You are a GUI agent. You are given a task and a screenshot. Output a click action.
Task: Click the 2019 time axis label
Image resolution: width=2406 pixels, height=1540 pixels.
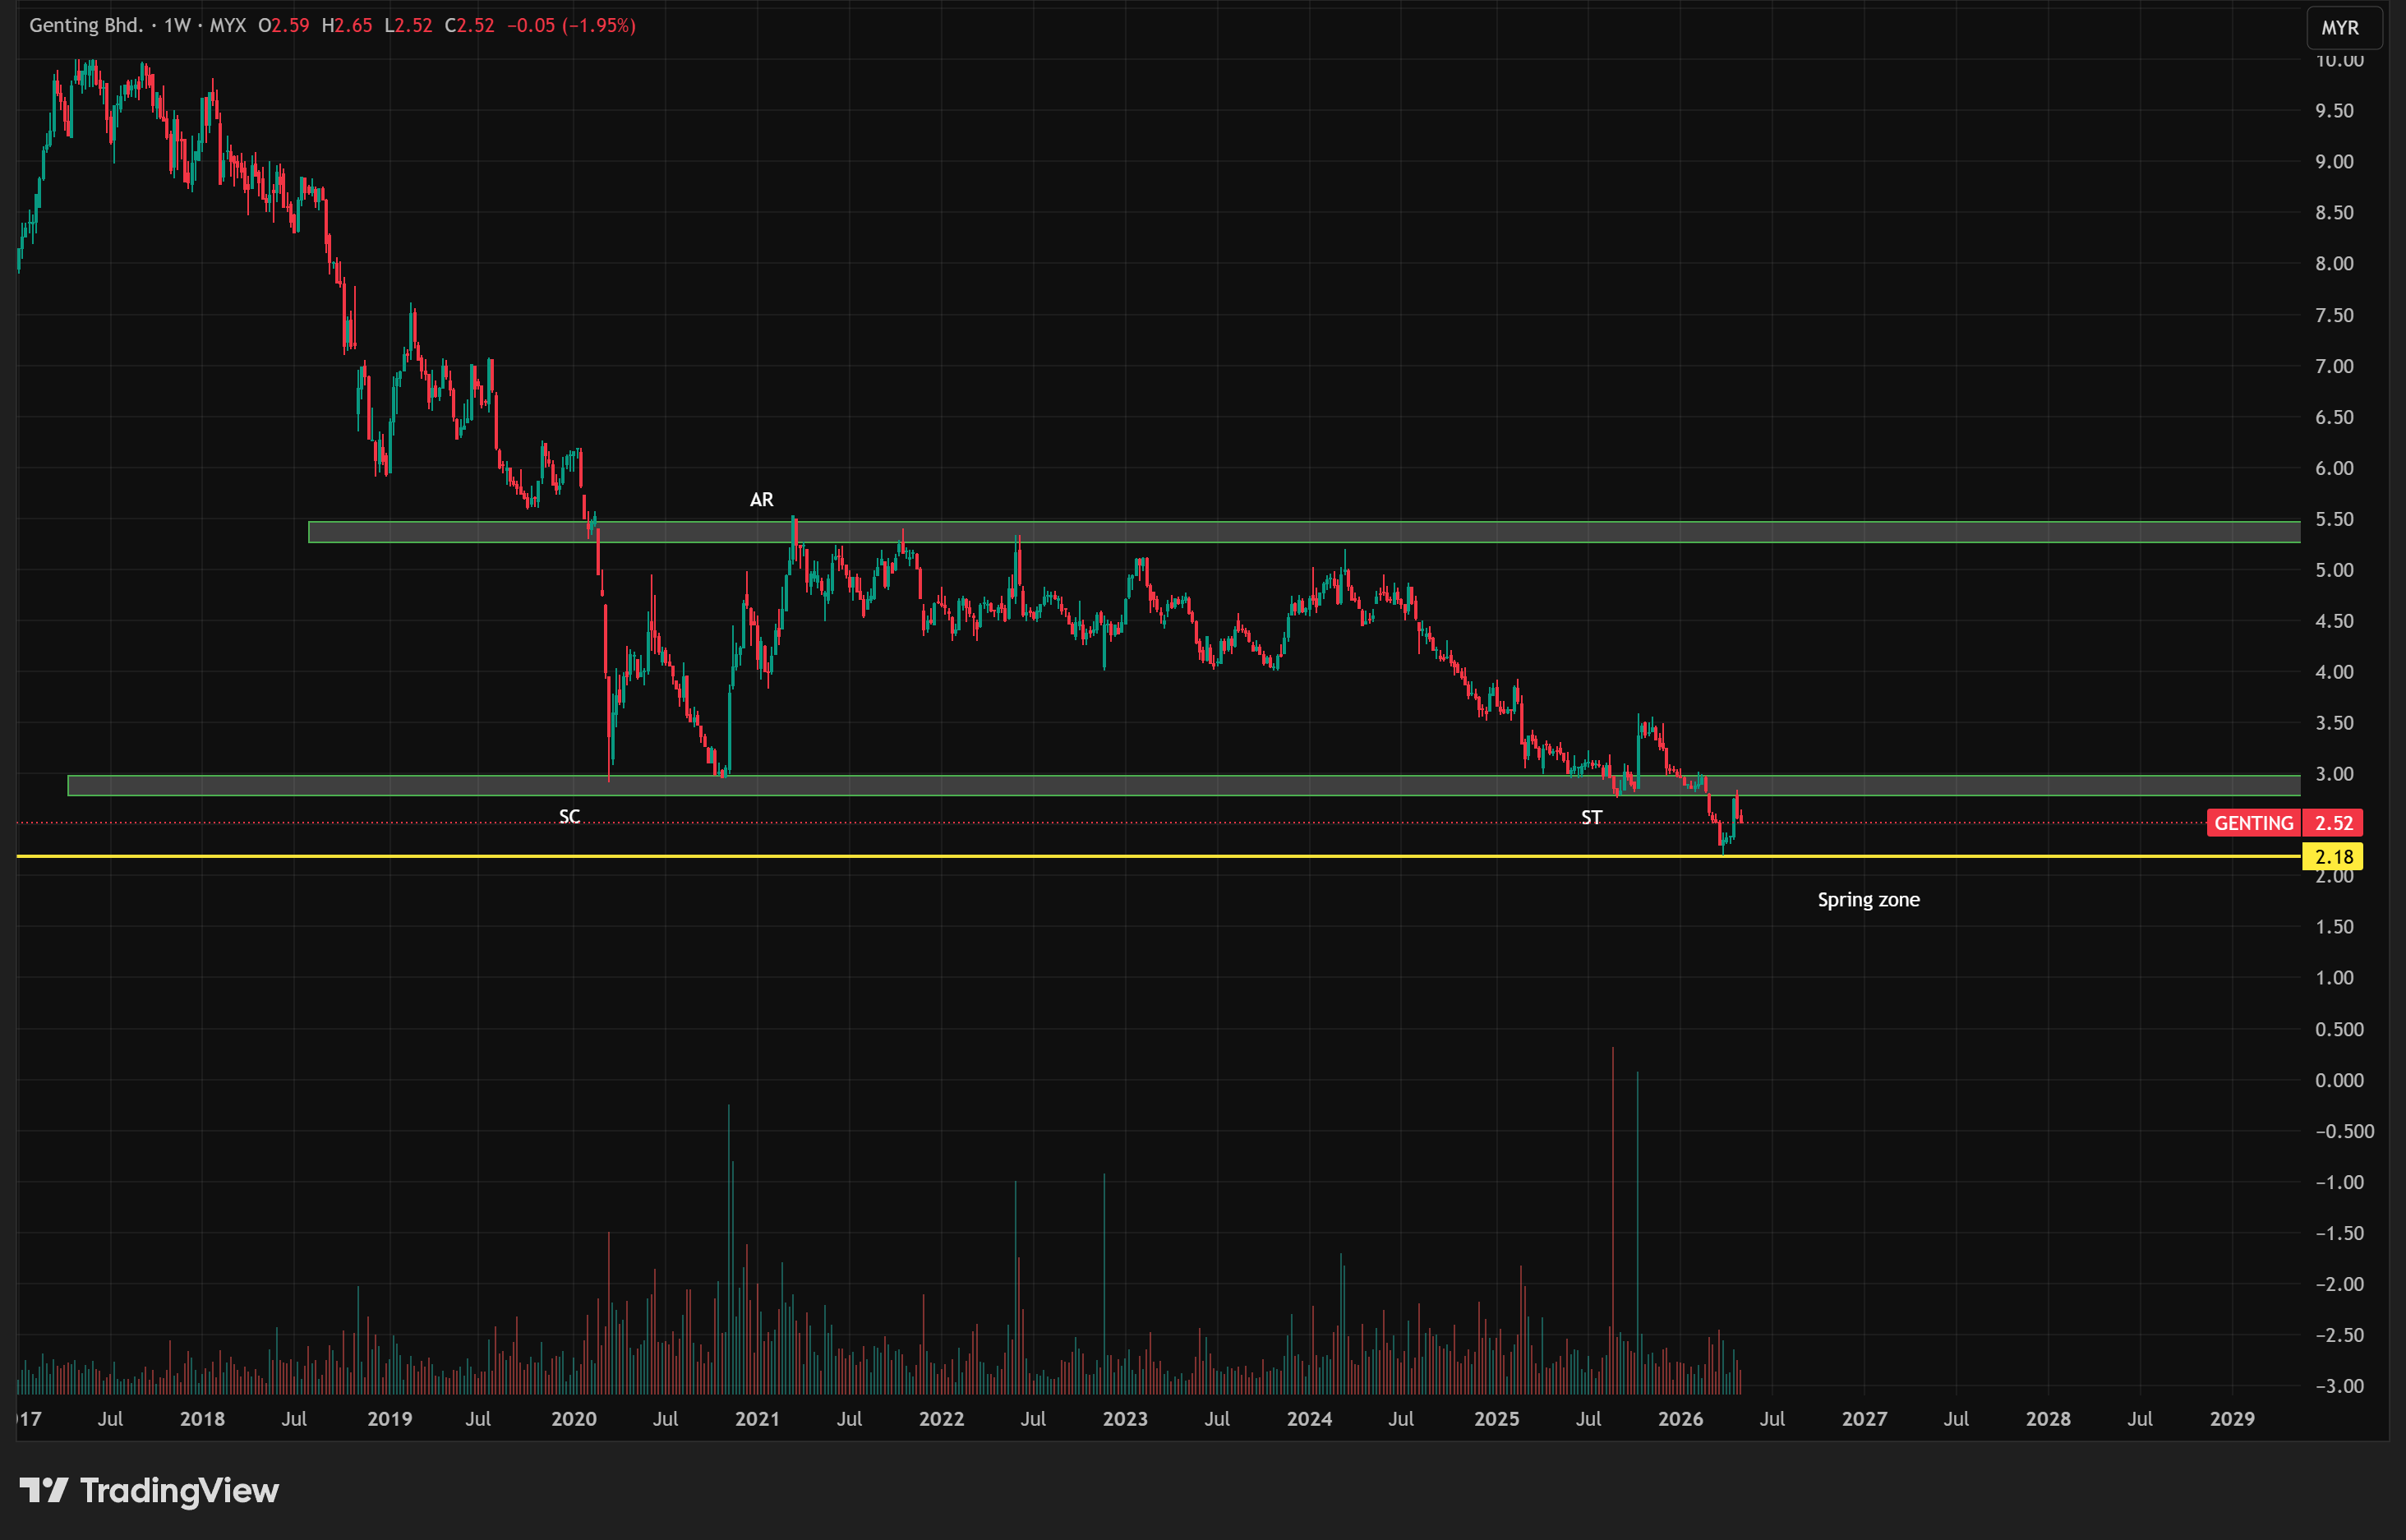pyautogui.click(x=389, y=1420)
